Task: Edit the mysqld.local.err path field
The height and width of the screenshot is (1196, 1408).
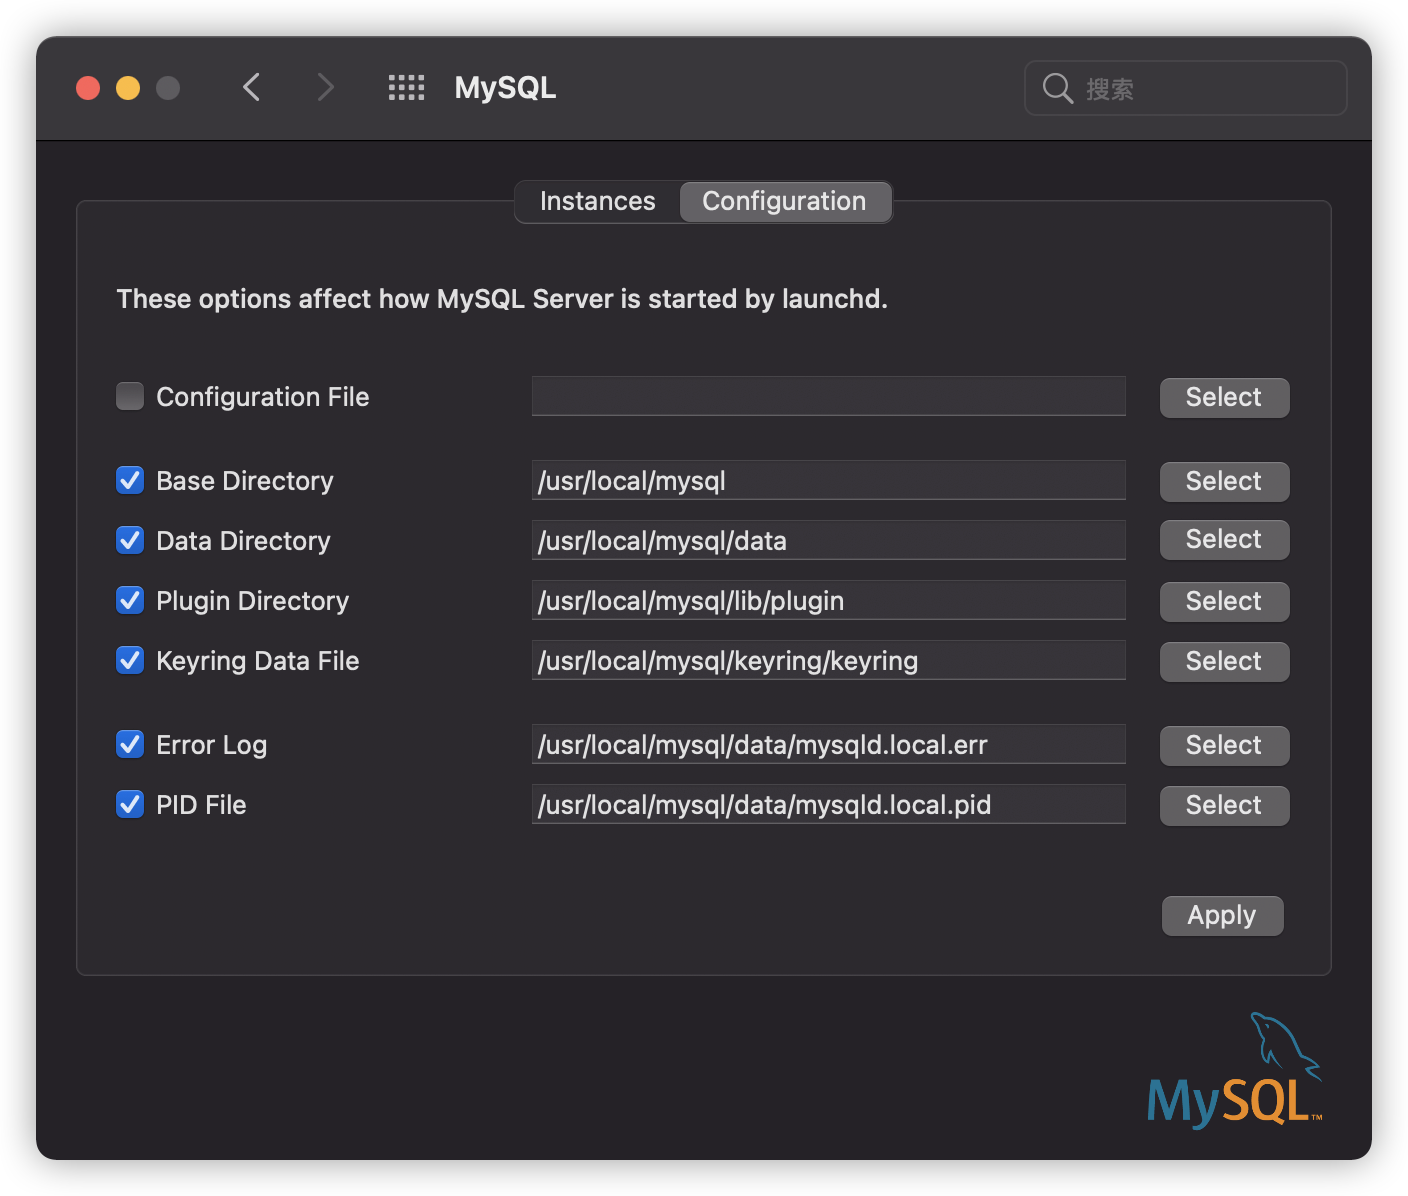Action: [829, 744]
